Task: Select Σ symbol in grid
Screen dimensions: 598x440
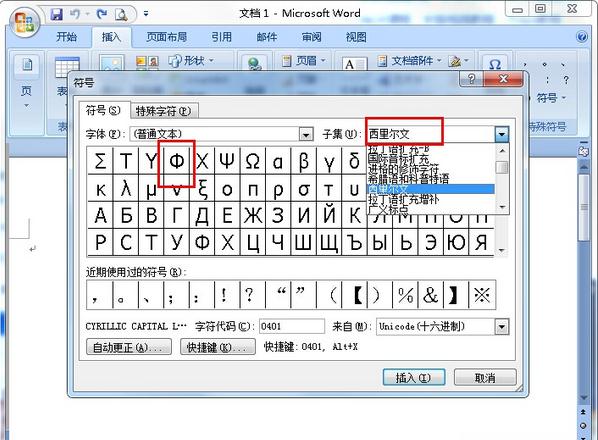Action: click(x=100, y=162)
